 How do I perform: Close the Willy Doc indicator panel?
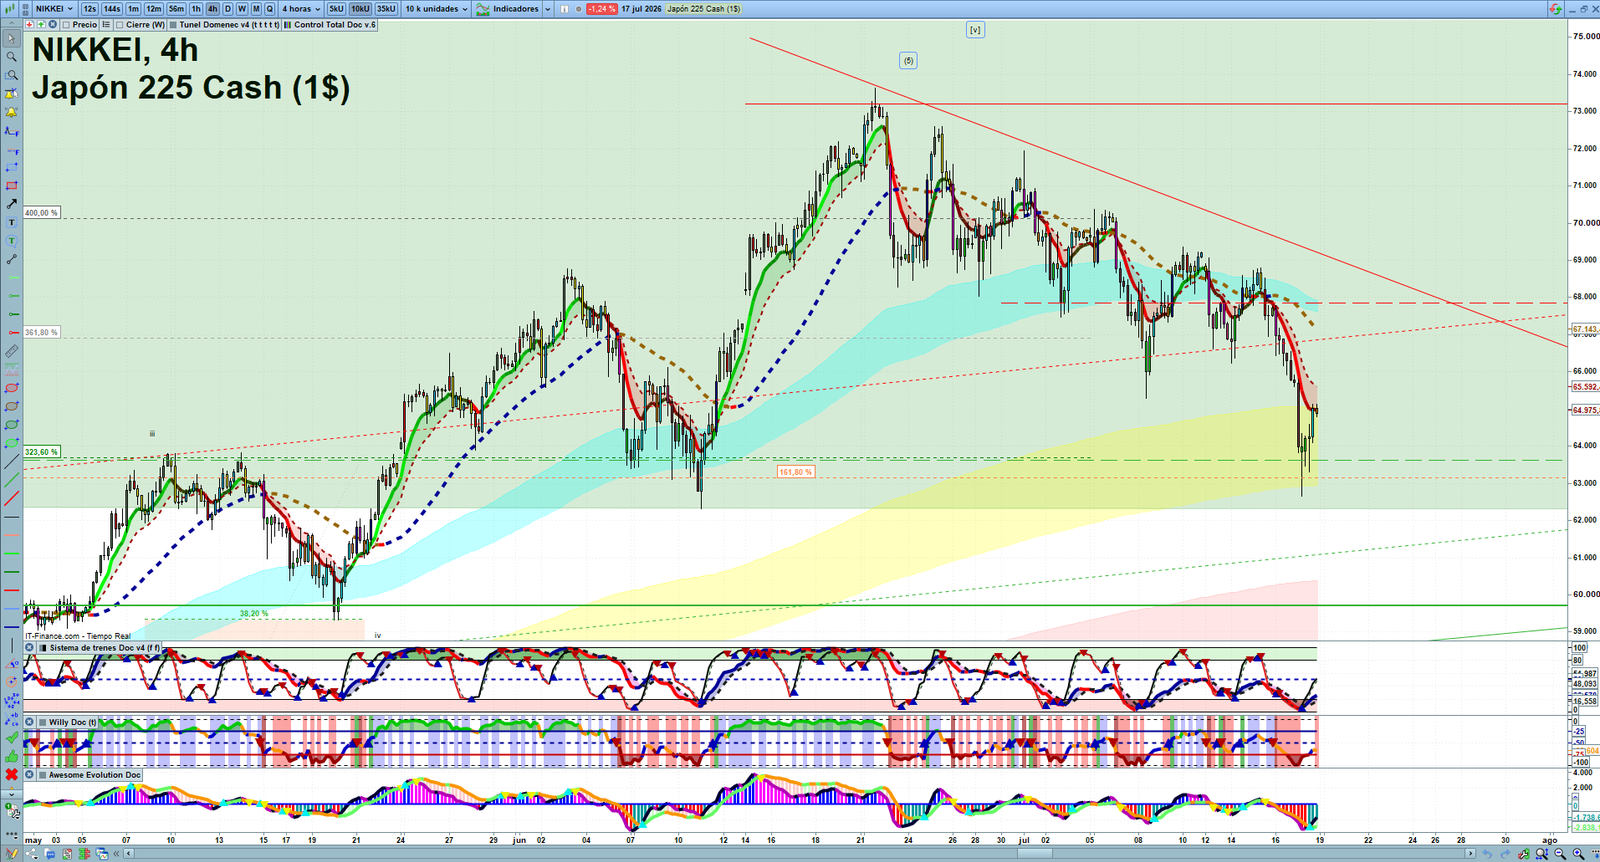(29, 721)
